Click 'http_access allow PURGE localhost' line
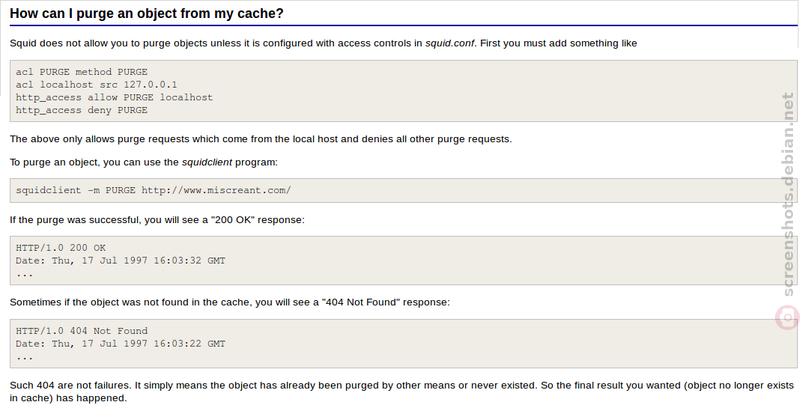Image resolution: width=800 pixels, height=411 pixels. coord(114,97)
